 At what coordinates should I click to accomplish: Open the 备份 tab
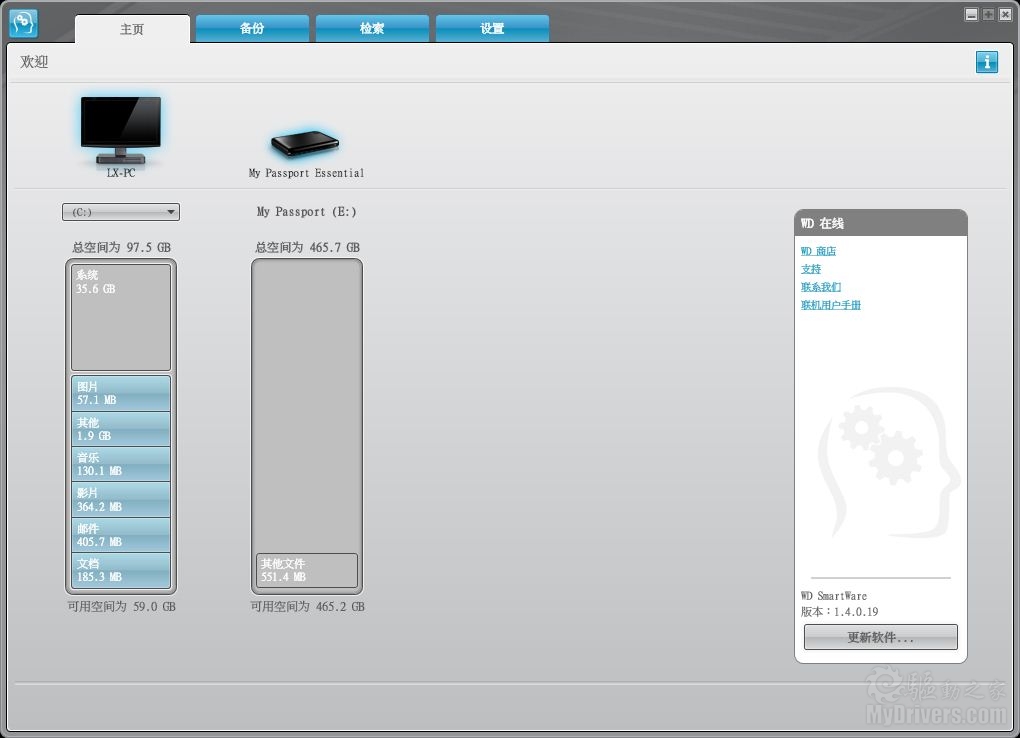(x=252, y=29)
